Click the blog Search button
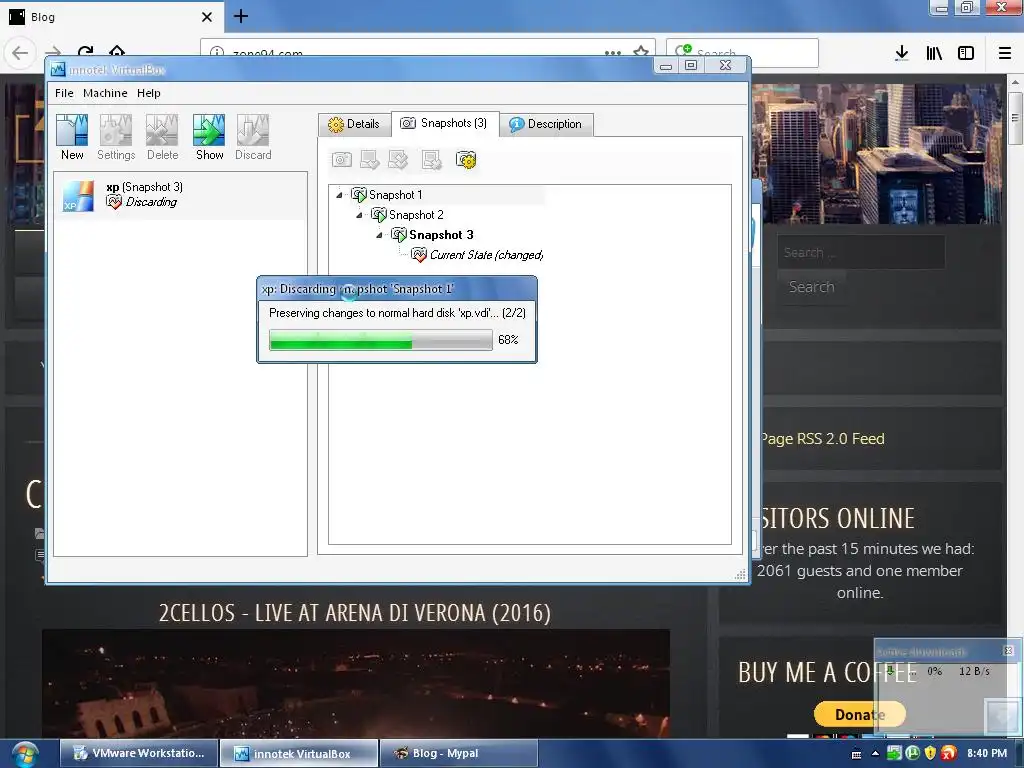1024x768 pixels. tap(811, 287)
